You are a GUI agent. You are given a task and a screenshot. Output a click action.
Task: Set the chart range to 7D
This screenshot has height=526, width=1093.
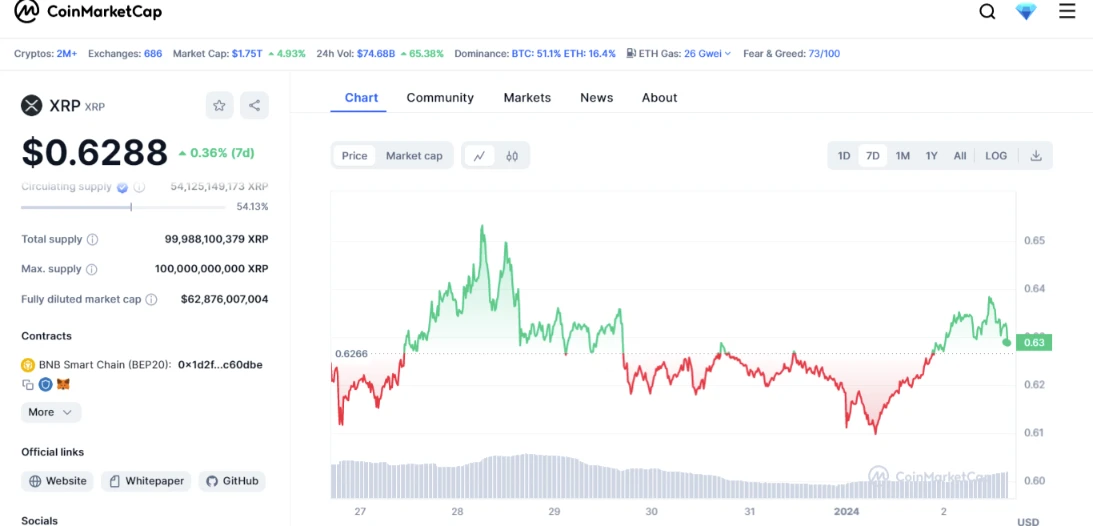873,156
